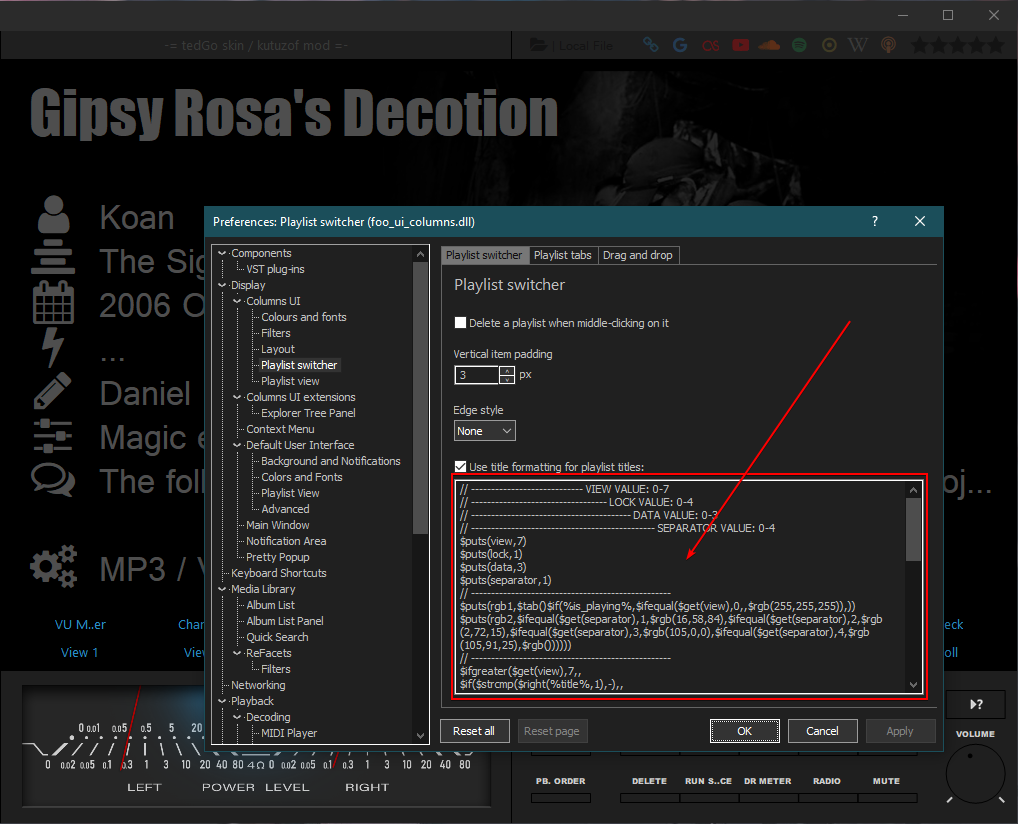Collapse the Media Library node
The width and height of the screenshot is (1018, 824).
coord(223,589)
